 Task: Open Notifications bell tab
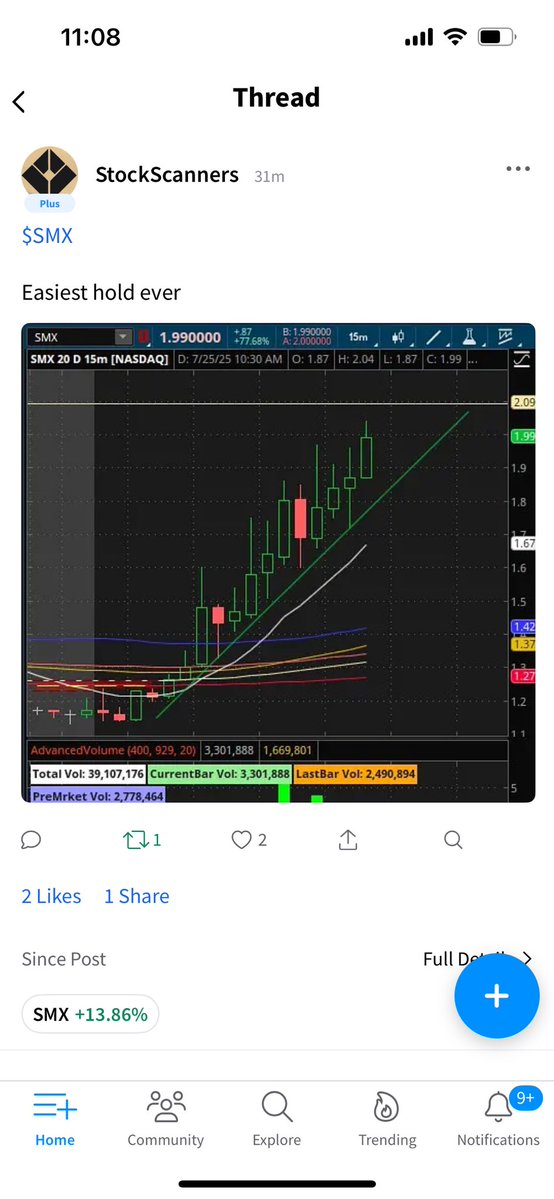pos(498,1119)
